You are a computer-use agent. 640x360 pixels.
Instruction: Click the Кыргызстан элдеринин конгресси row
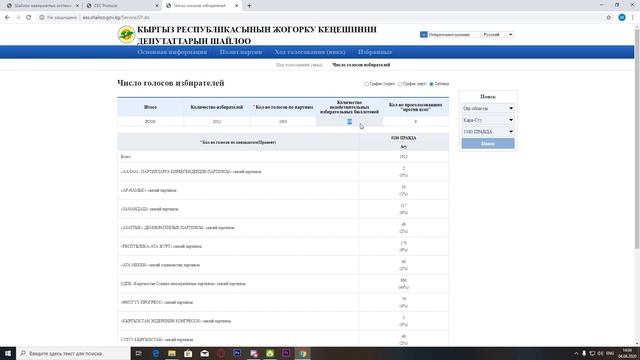click(283, 321)
